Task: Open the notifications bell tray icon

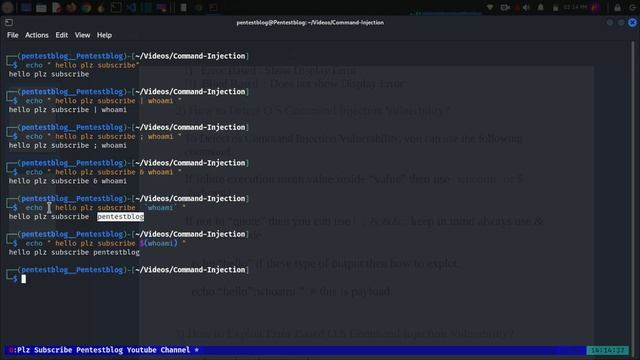Action: click(x=540, y=7)
